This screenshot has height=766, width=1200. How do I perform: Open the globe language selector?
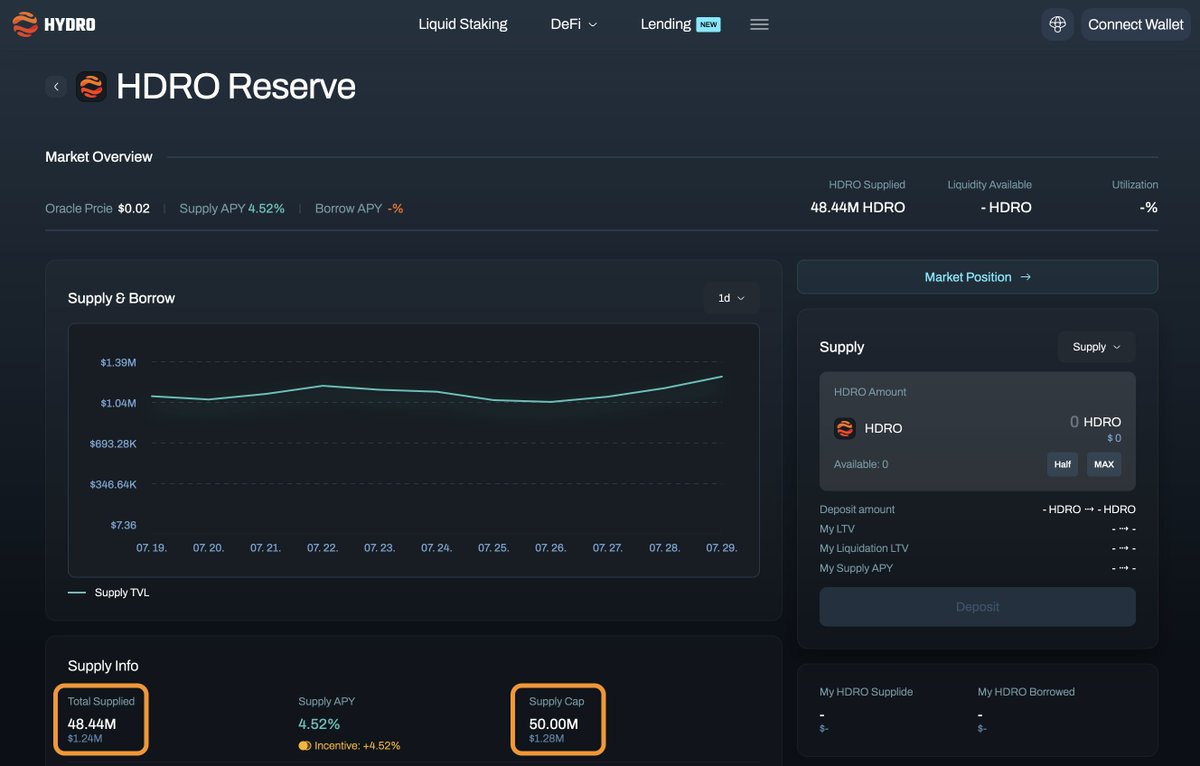1057,24
